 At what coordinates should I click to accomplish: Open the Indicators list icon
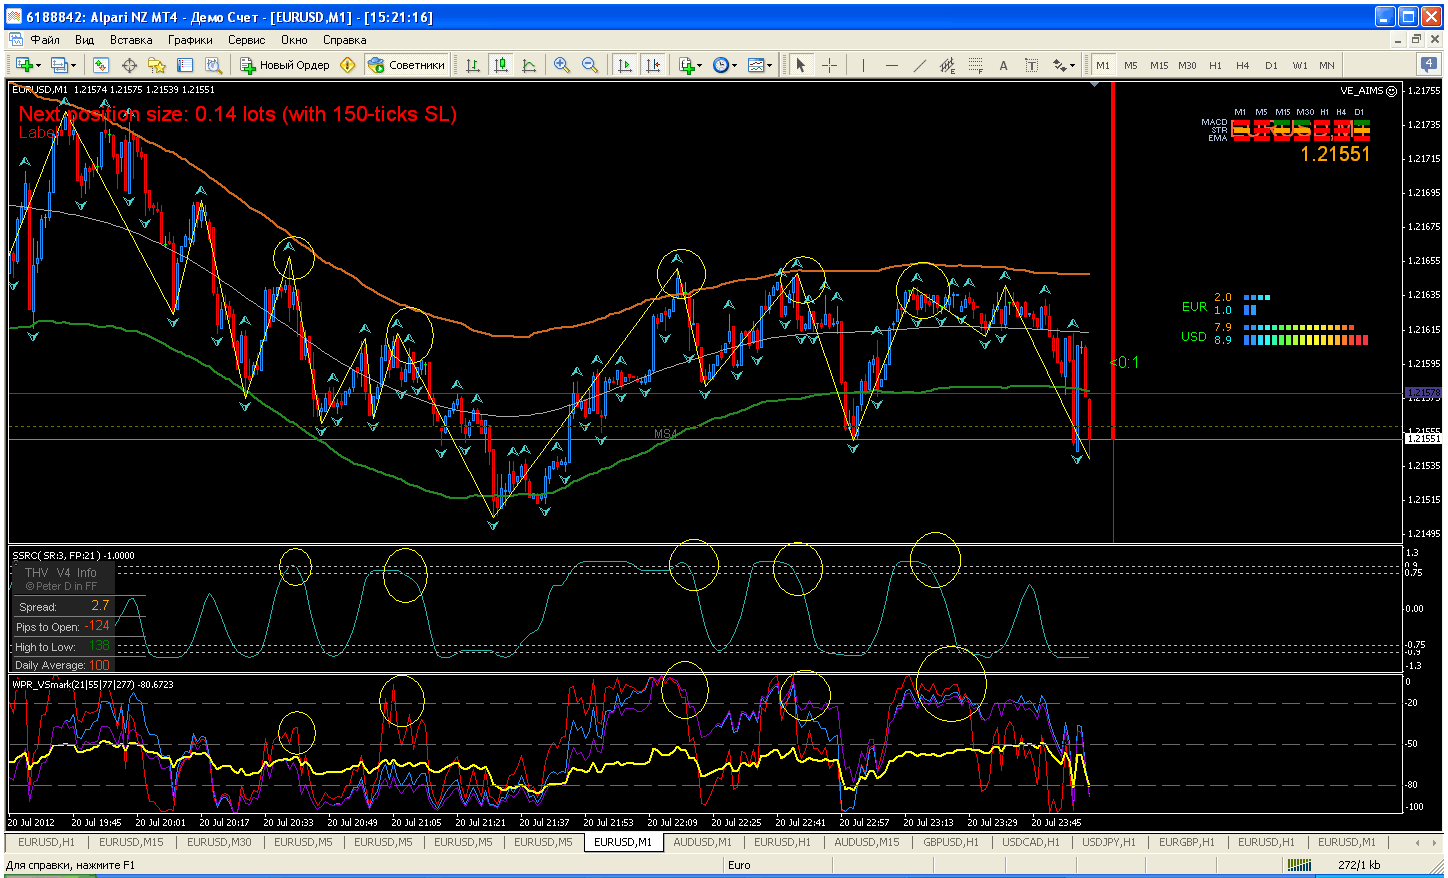point(686,65)
